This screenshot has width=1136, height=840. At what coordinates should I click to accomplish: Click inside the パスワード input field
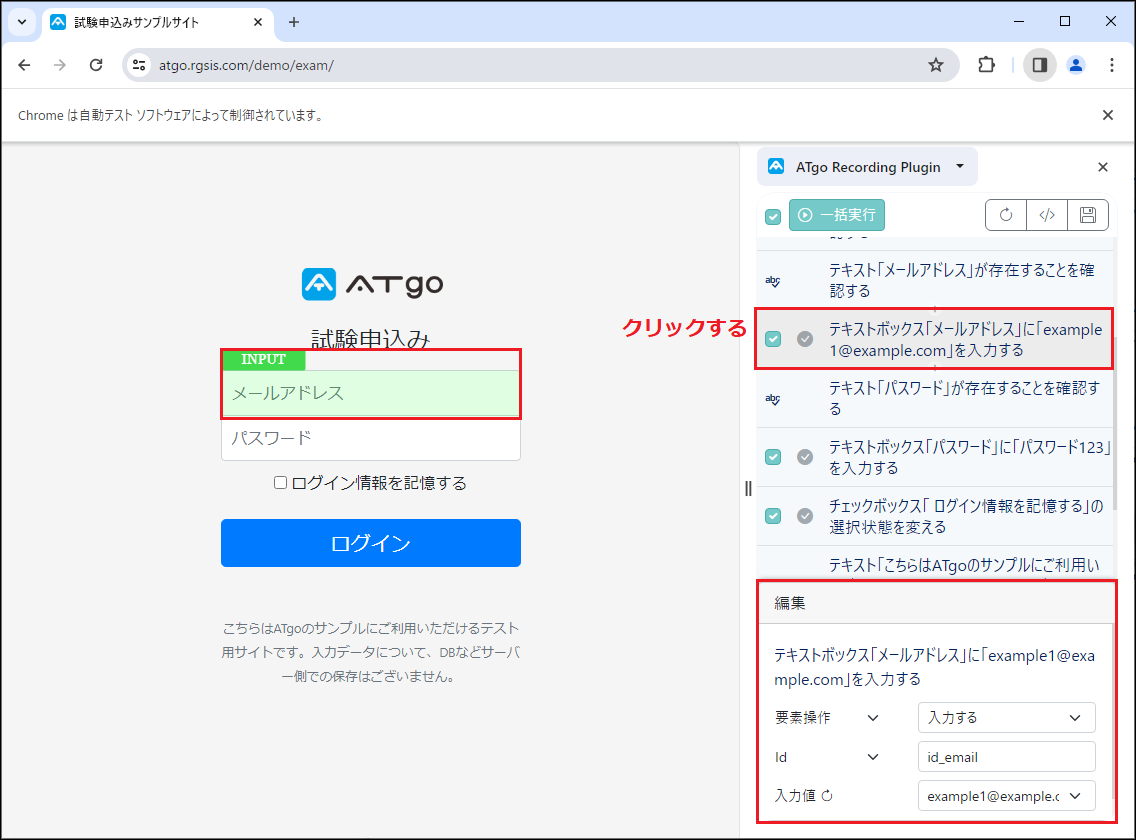370,440
